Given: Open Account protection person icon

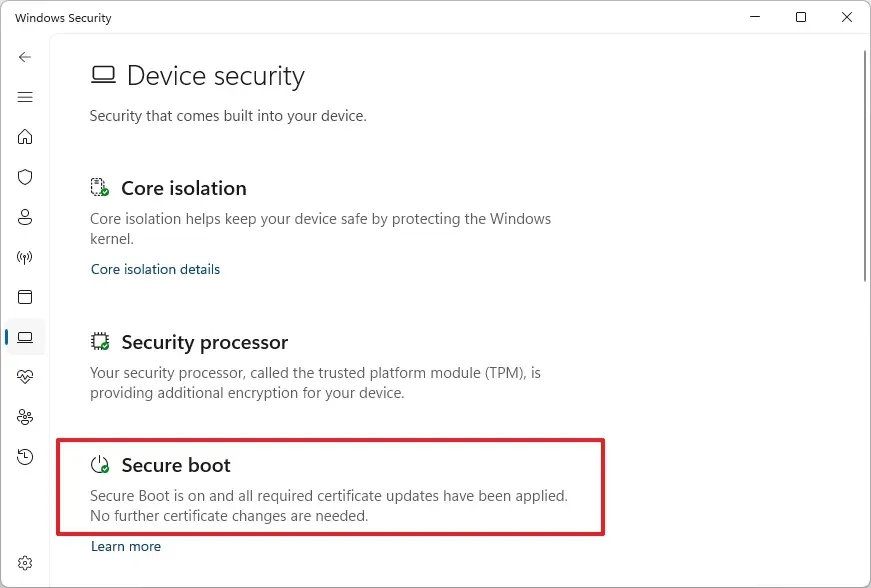Looking at the screenshot, I should [24, 217].
